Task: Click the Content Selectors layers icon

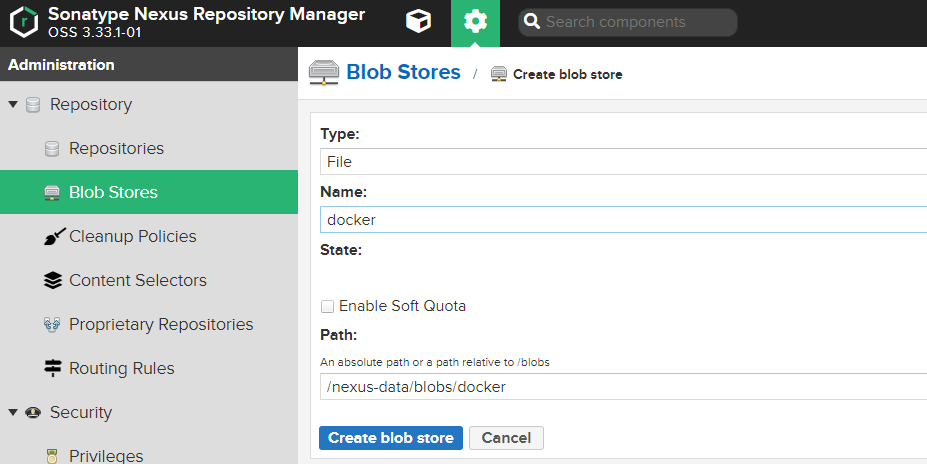Action: 53,280
